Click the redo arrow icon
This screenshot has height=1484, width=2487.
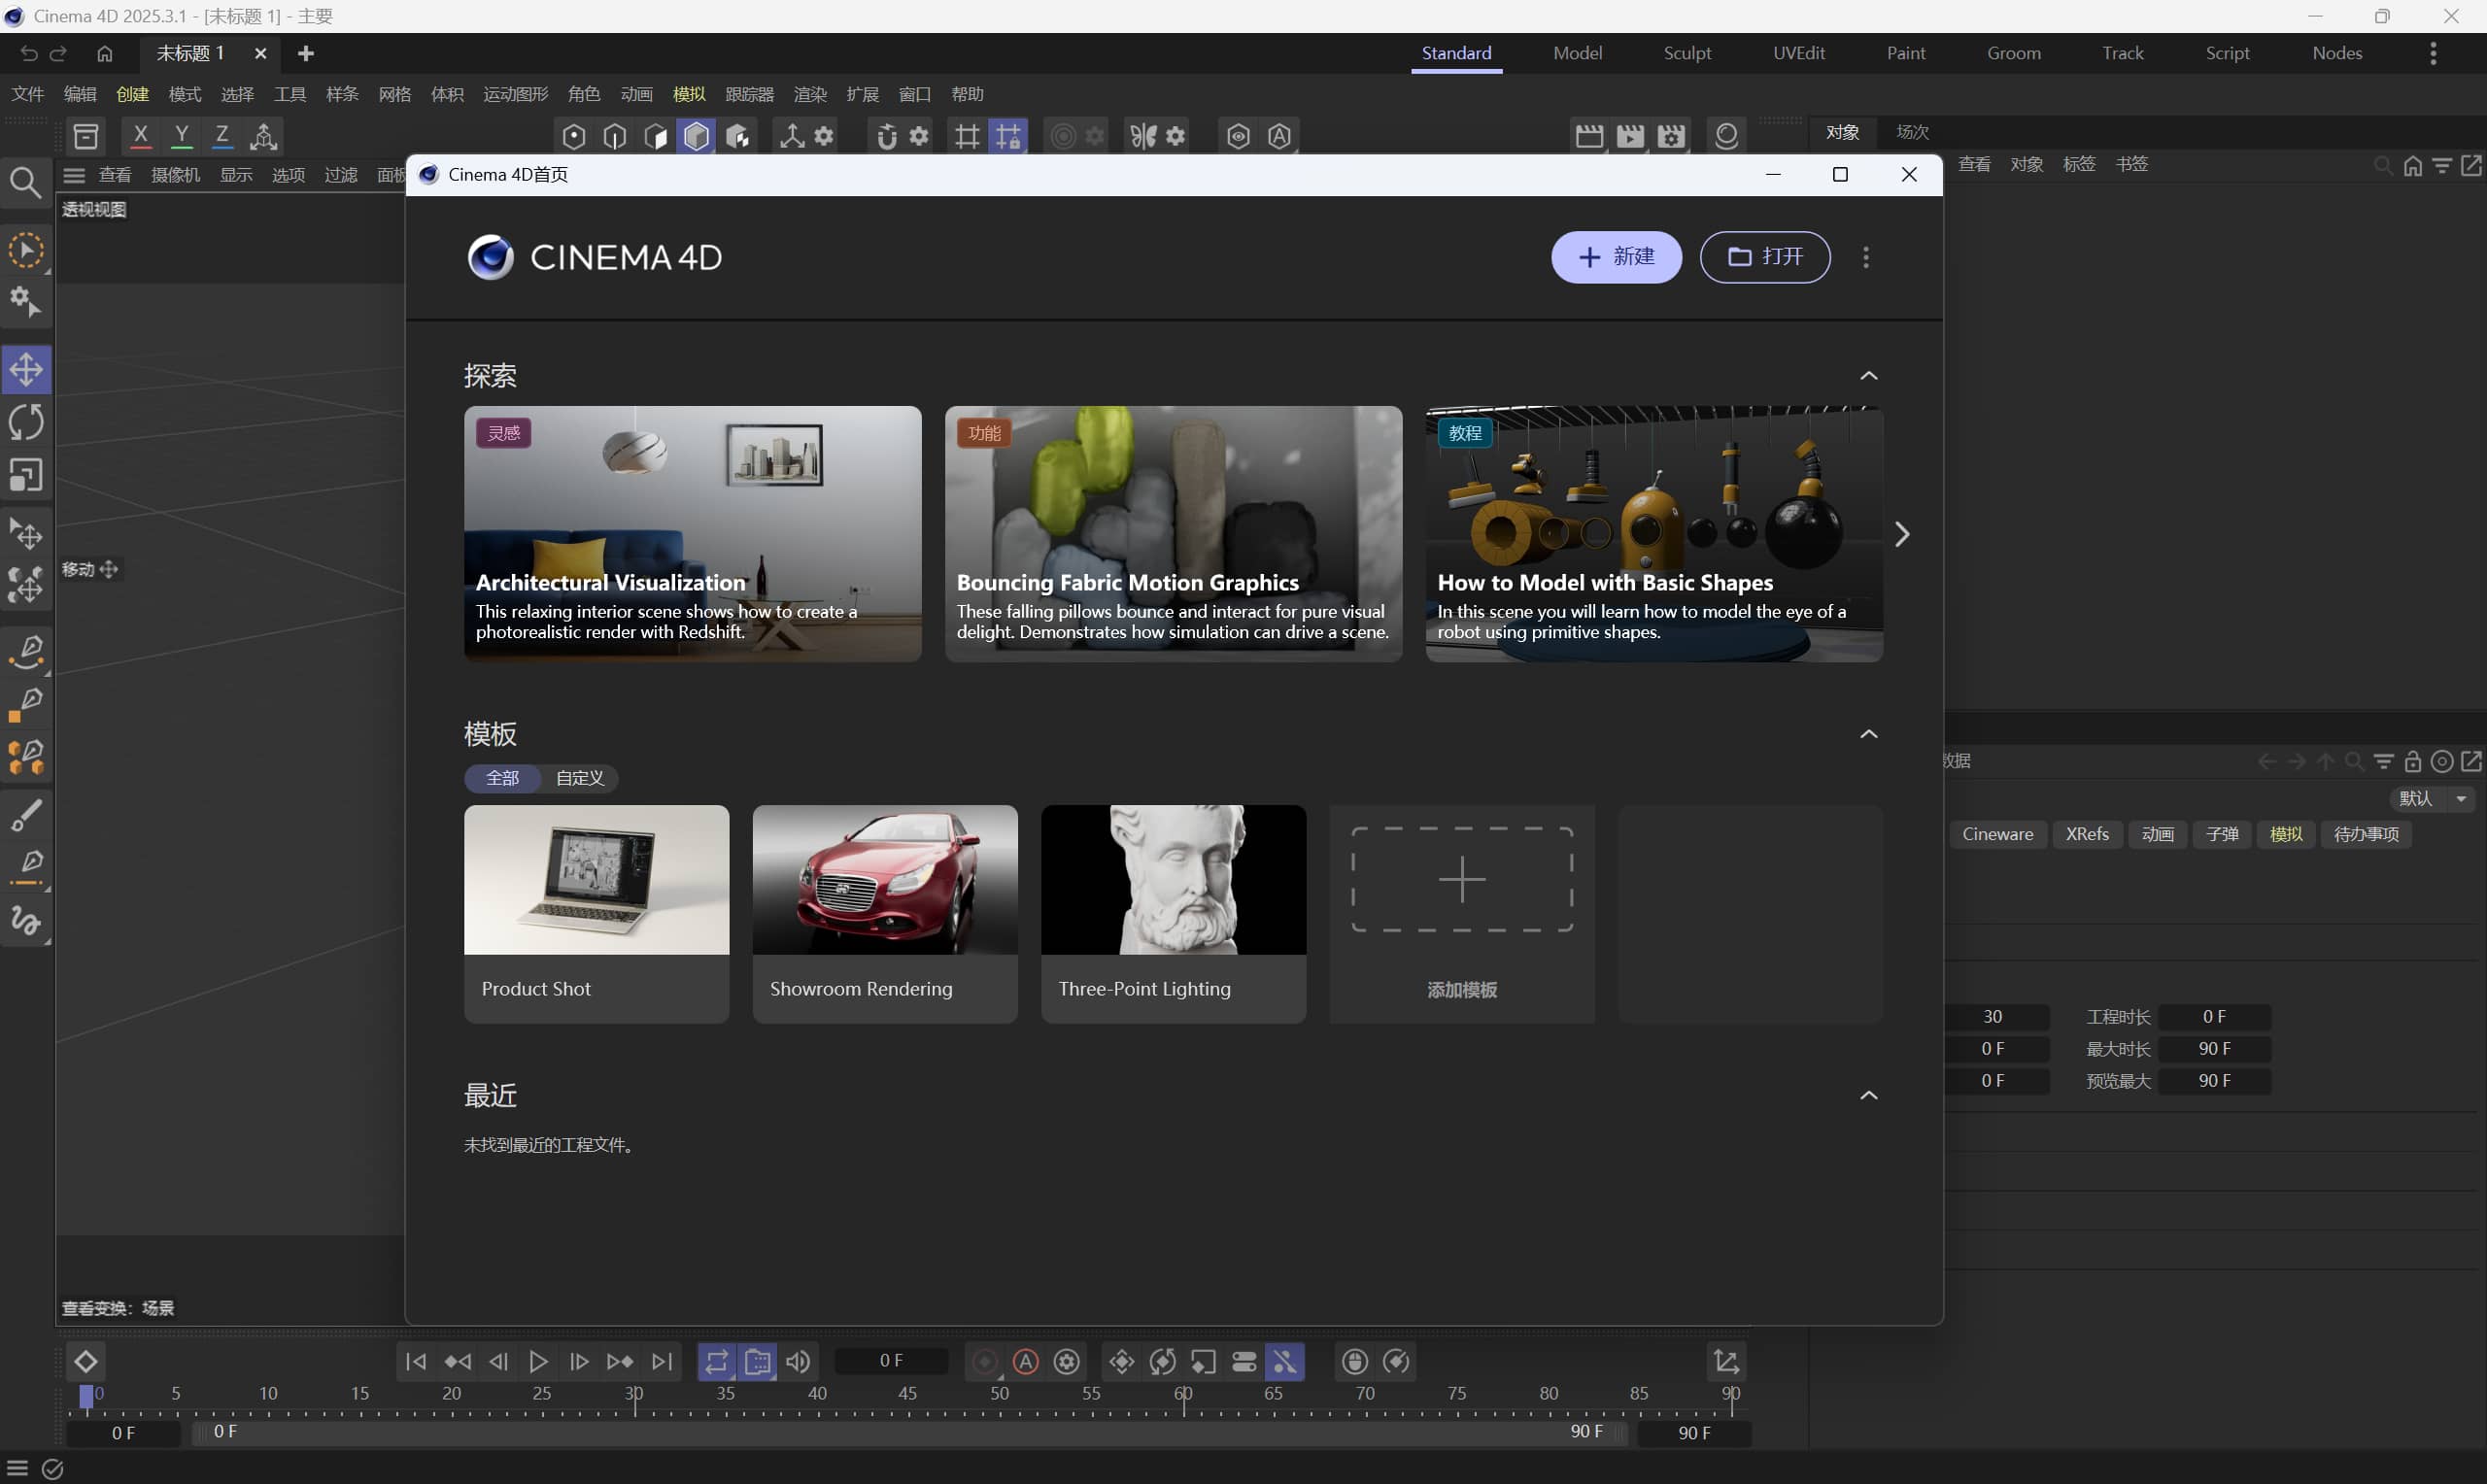click(x=59, y=53)
